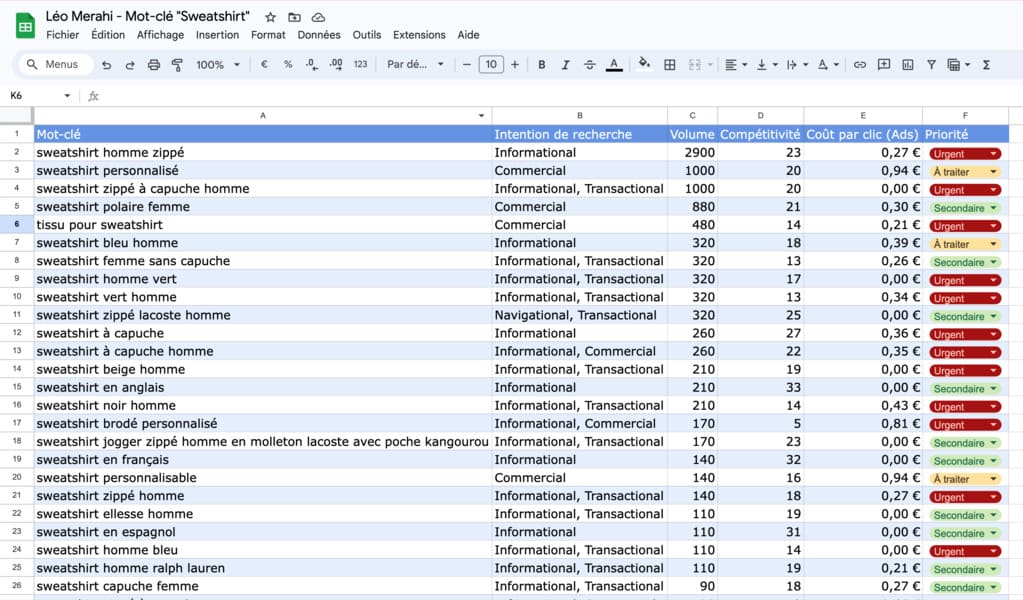
Task: Open the font family dropdown
Action: (415, 65)
